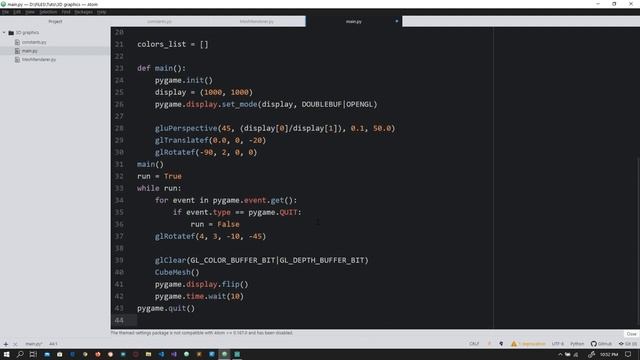This screenshot has height=360, width=640.
Task: Open the Git panel in status bar
Action: click(628, 344)
